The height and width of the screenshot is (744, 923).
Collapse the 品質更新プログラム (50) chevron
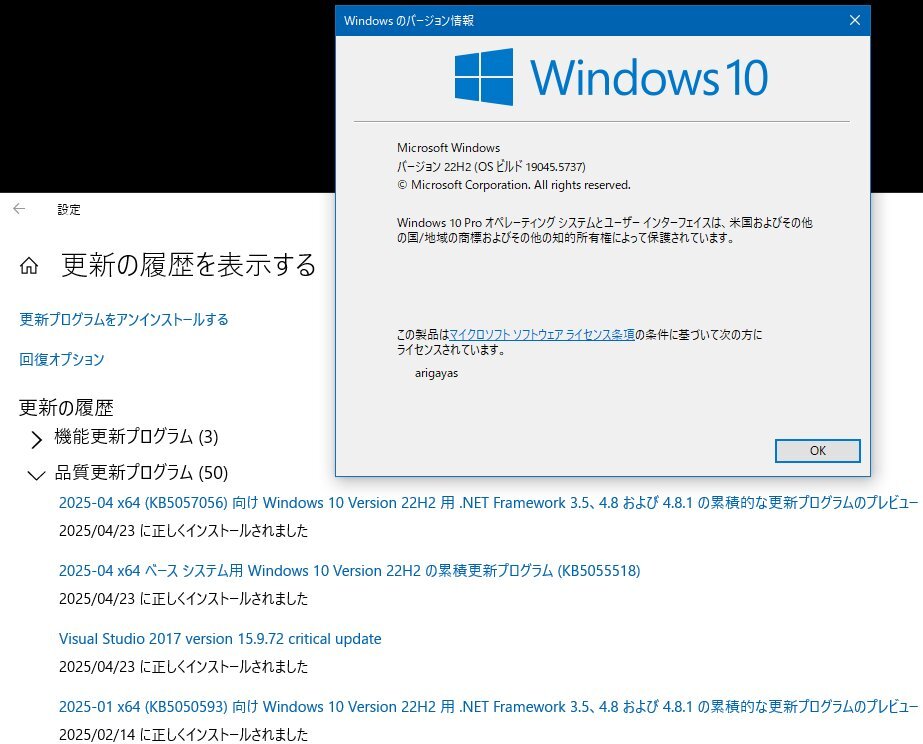pos(36,474)
